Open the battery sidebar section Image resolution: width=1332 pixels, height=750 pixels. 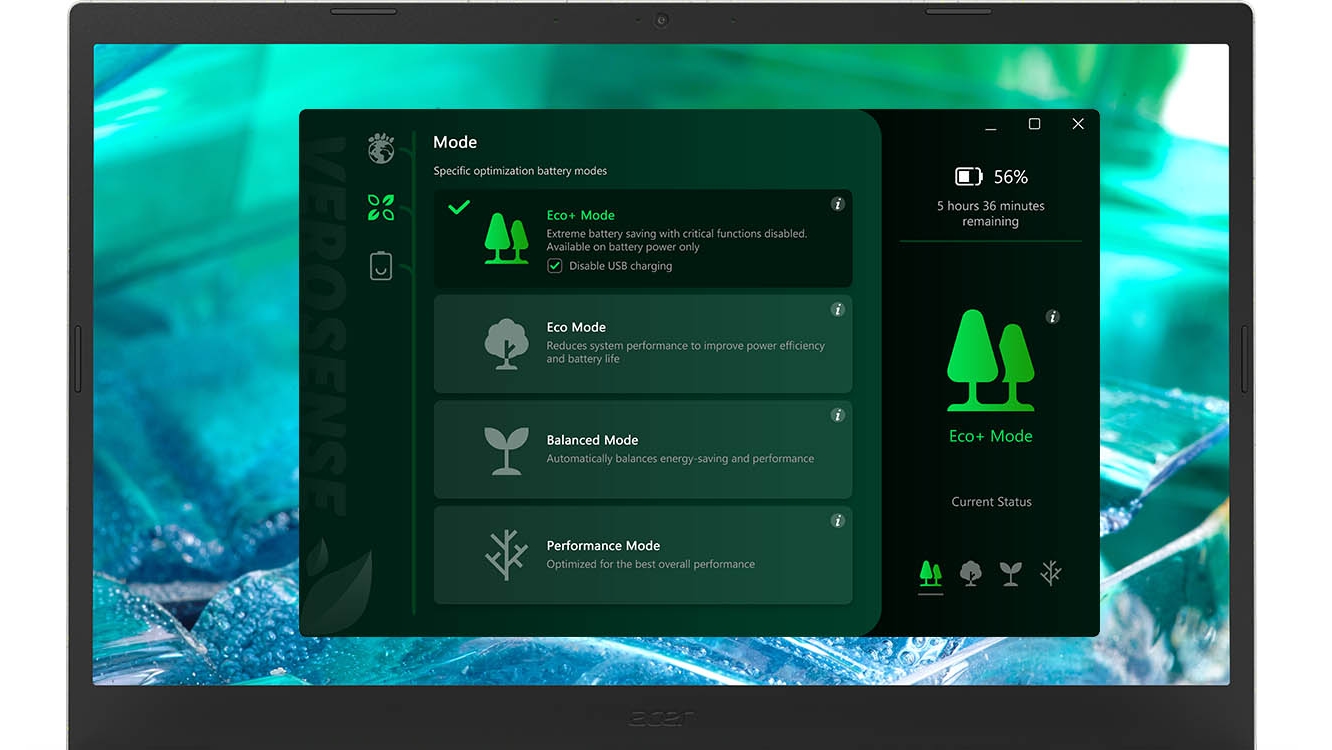point(381,266)
